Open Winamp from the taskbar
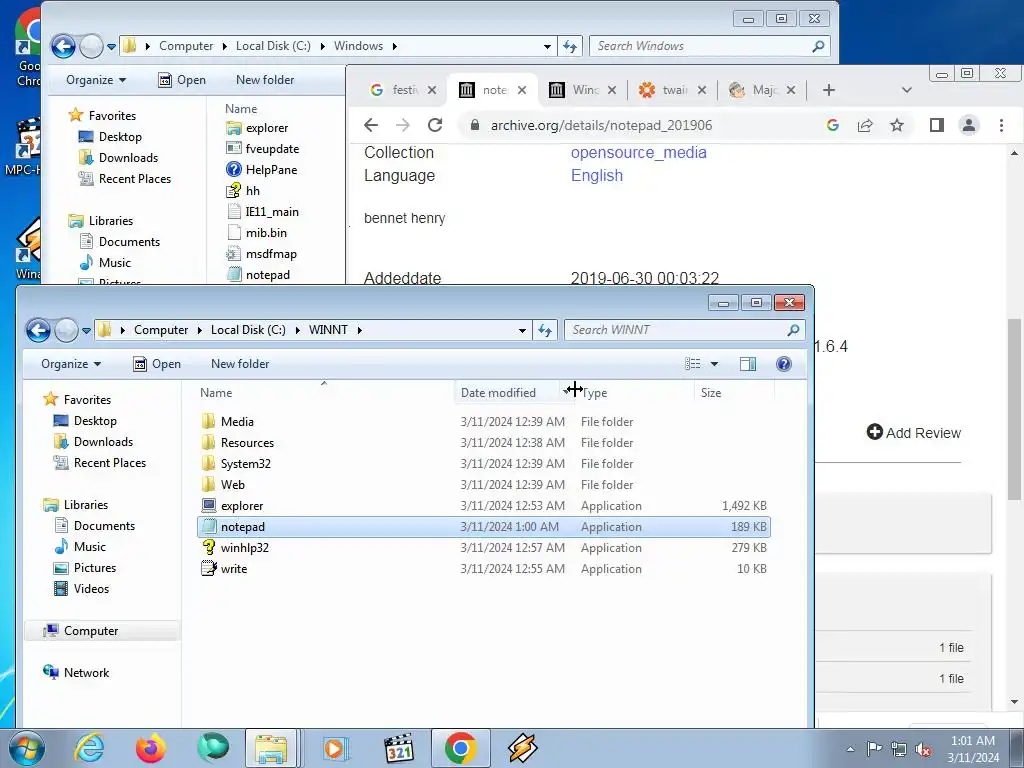1024x768 pixels. (x=522, y=748)
